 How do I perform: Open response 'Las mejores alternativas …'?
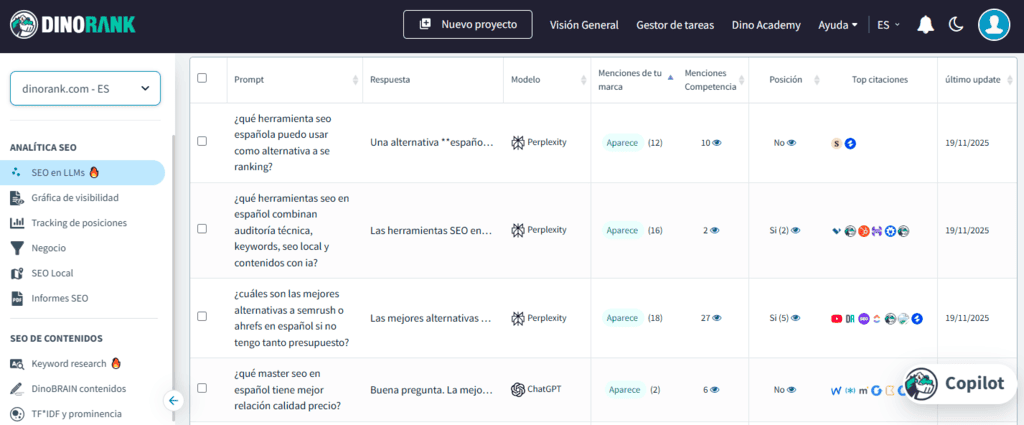click(432, 318)
